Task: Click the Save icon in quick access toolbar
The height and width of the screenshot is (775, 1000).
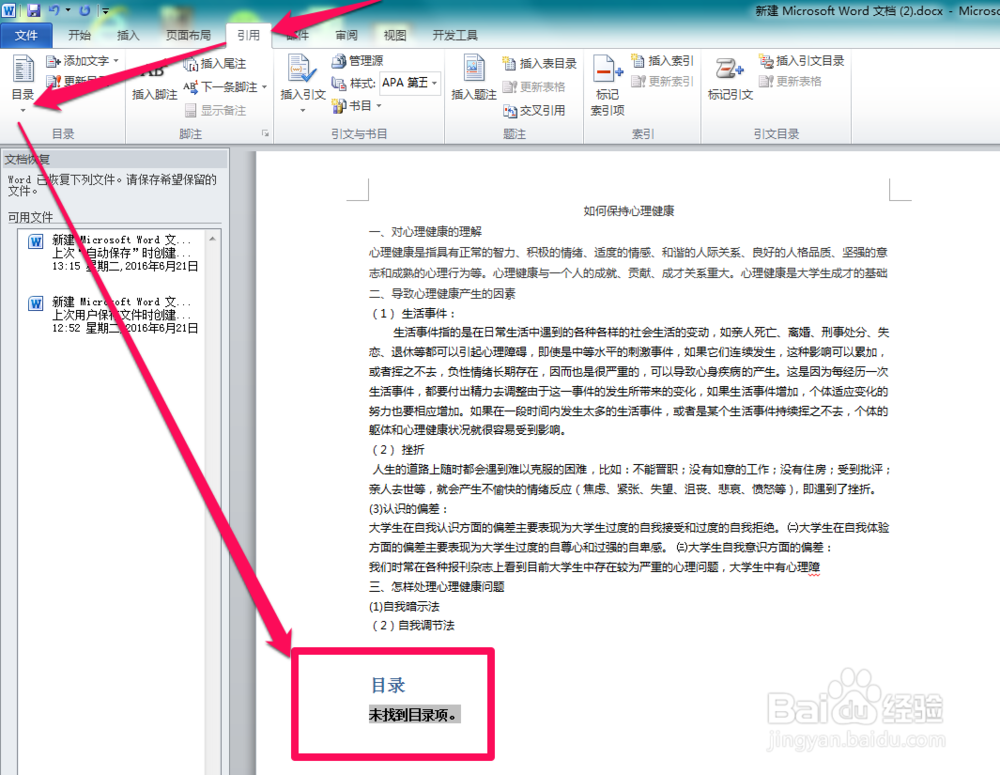Action: 33,10
